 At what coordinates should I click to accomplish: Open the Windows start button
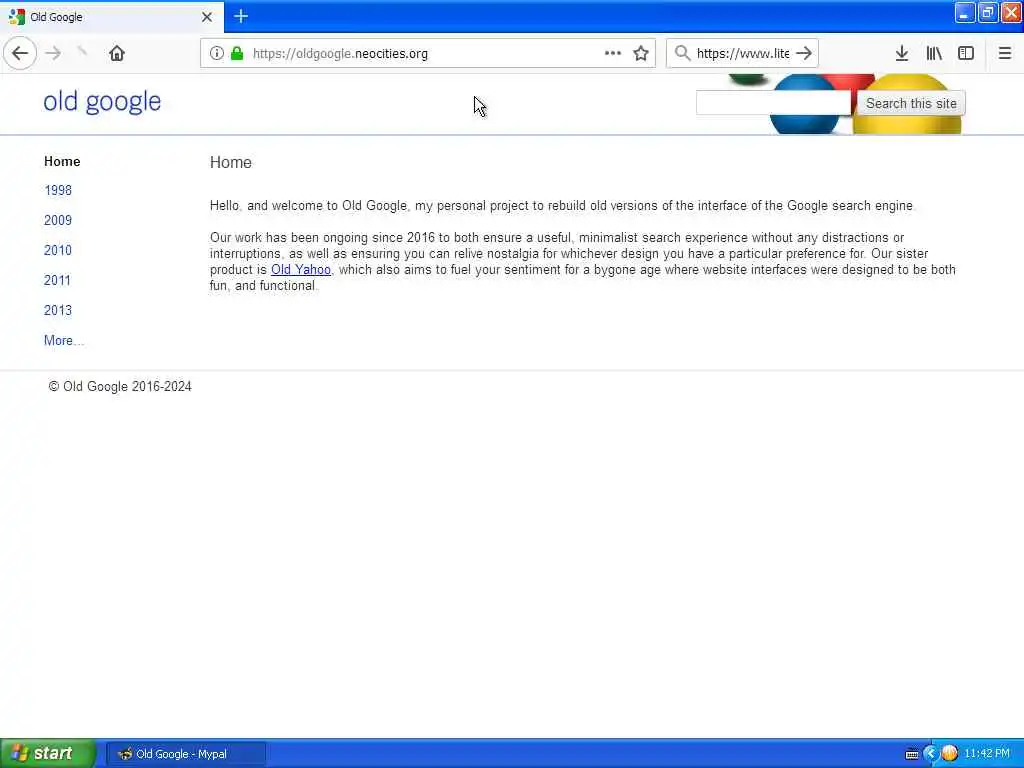coord(47,754)
